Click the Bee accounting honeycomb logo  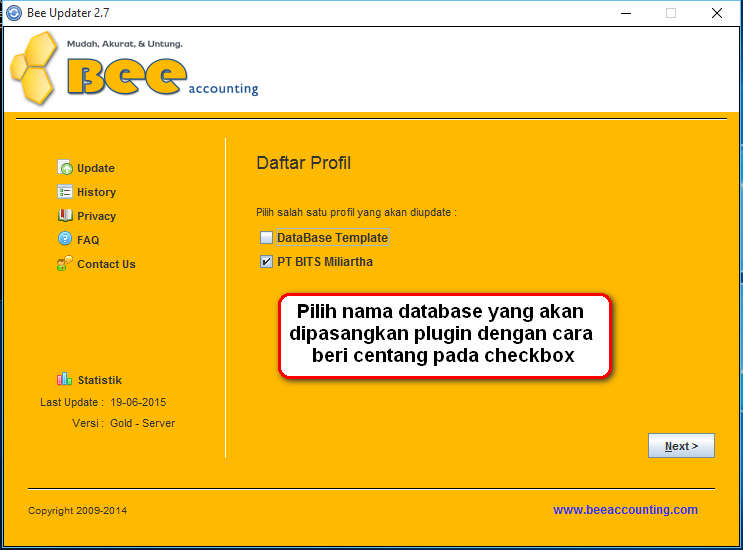click(x=33, y=68)
